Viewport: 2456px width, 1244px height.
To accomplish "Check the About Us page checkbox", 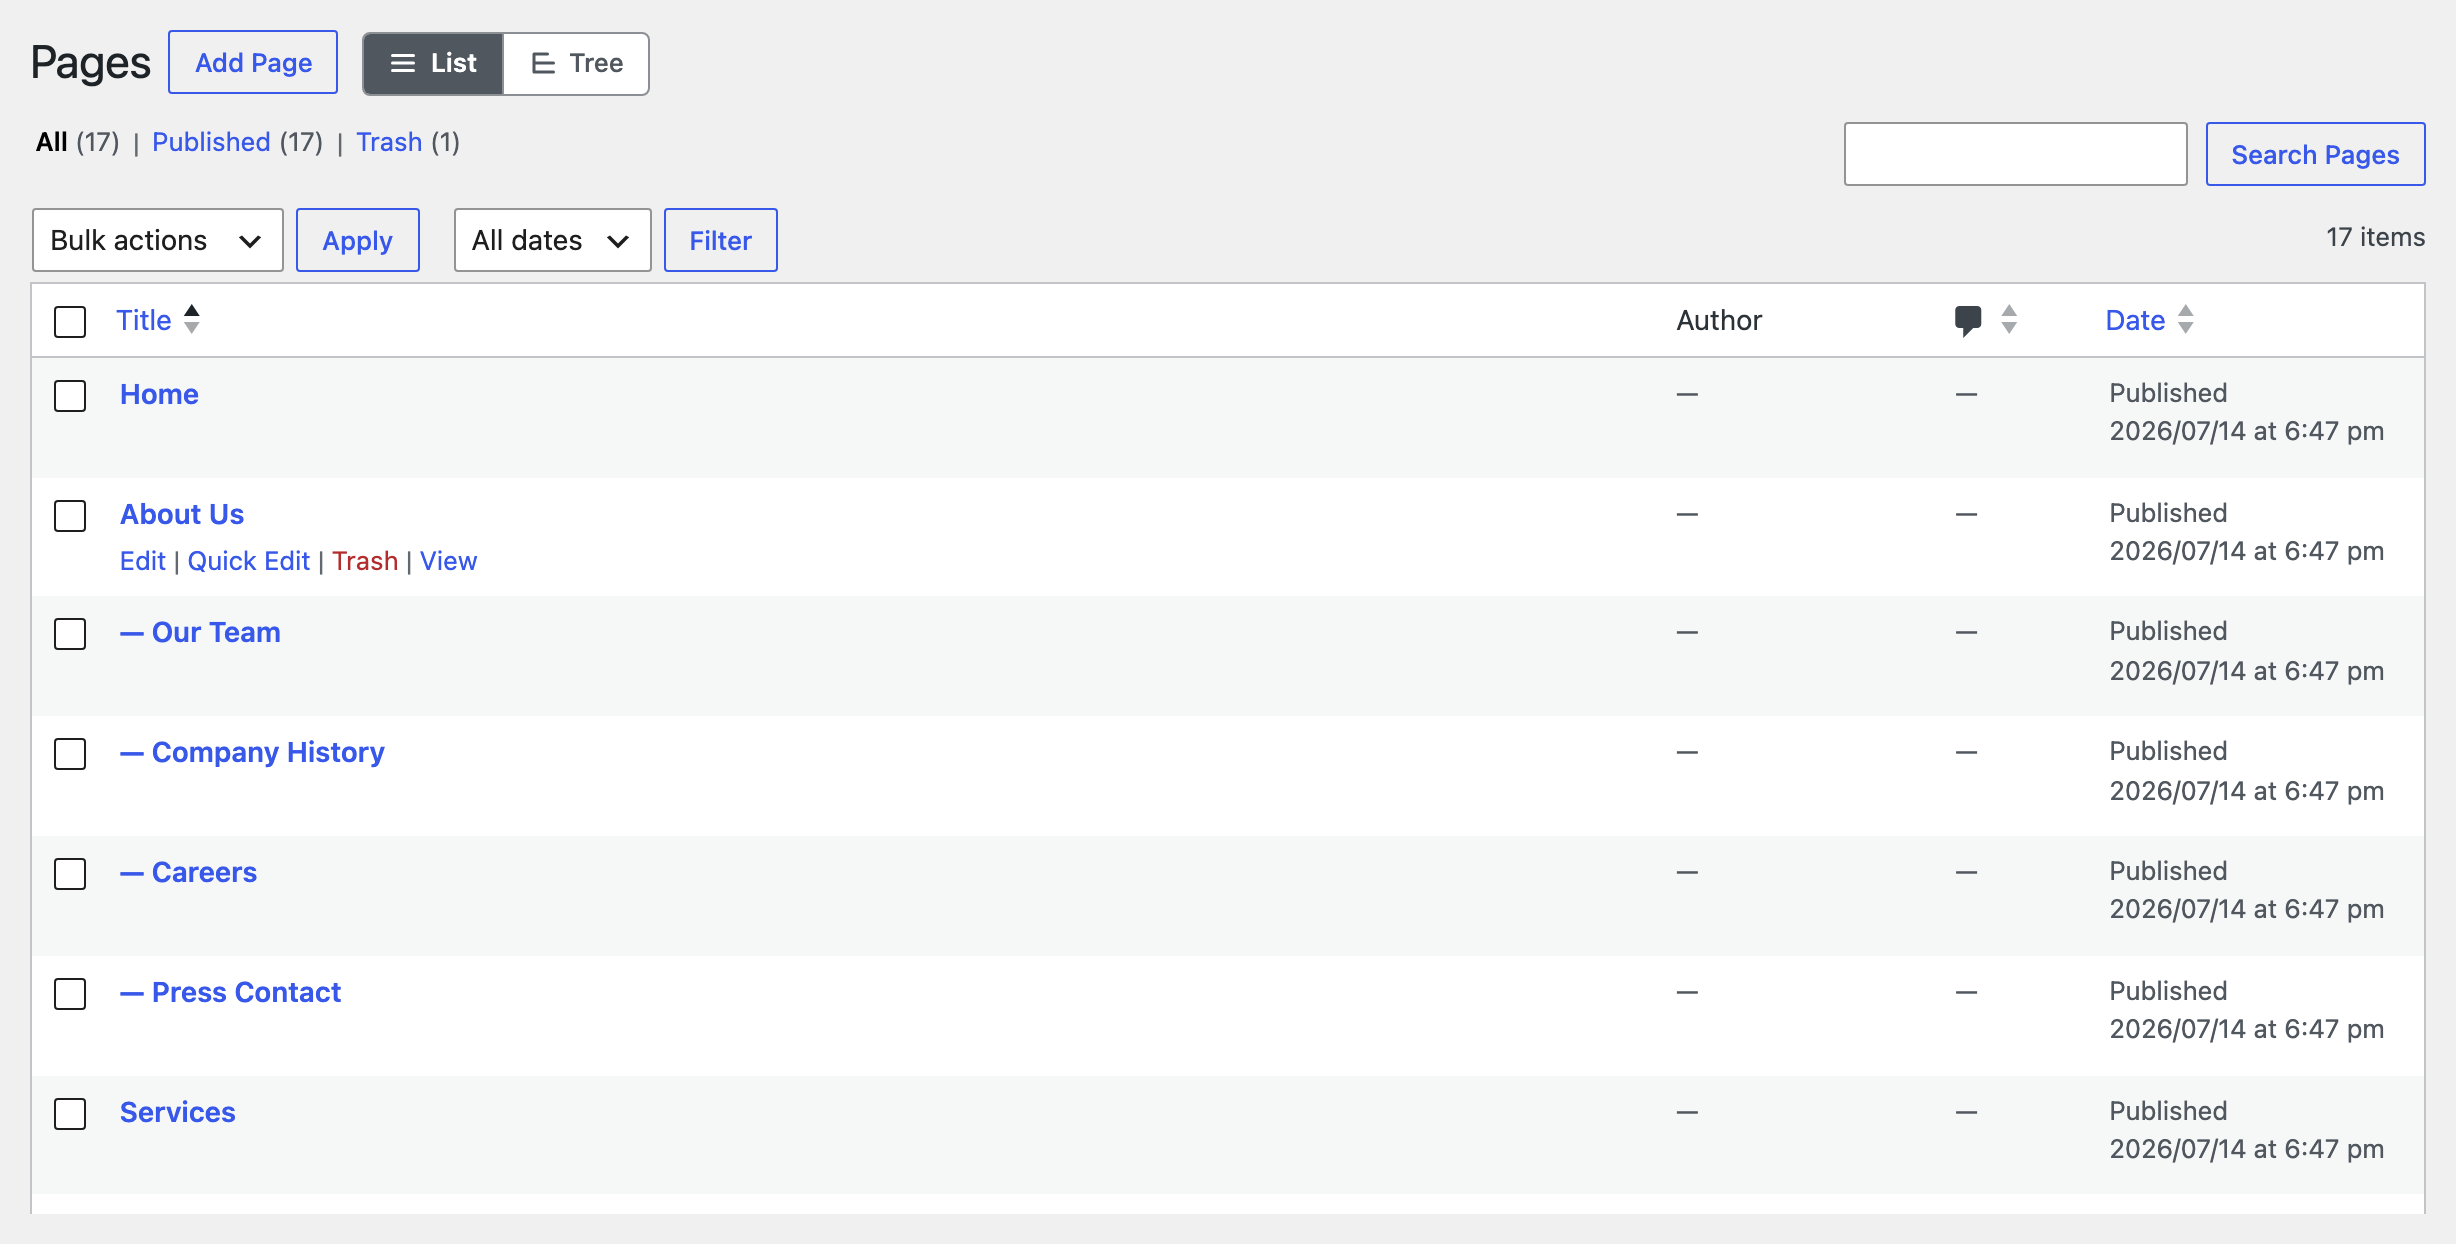I will tap(70, 516).
